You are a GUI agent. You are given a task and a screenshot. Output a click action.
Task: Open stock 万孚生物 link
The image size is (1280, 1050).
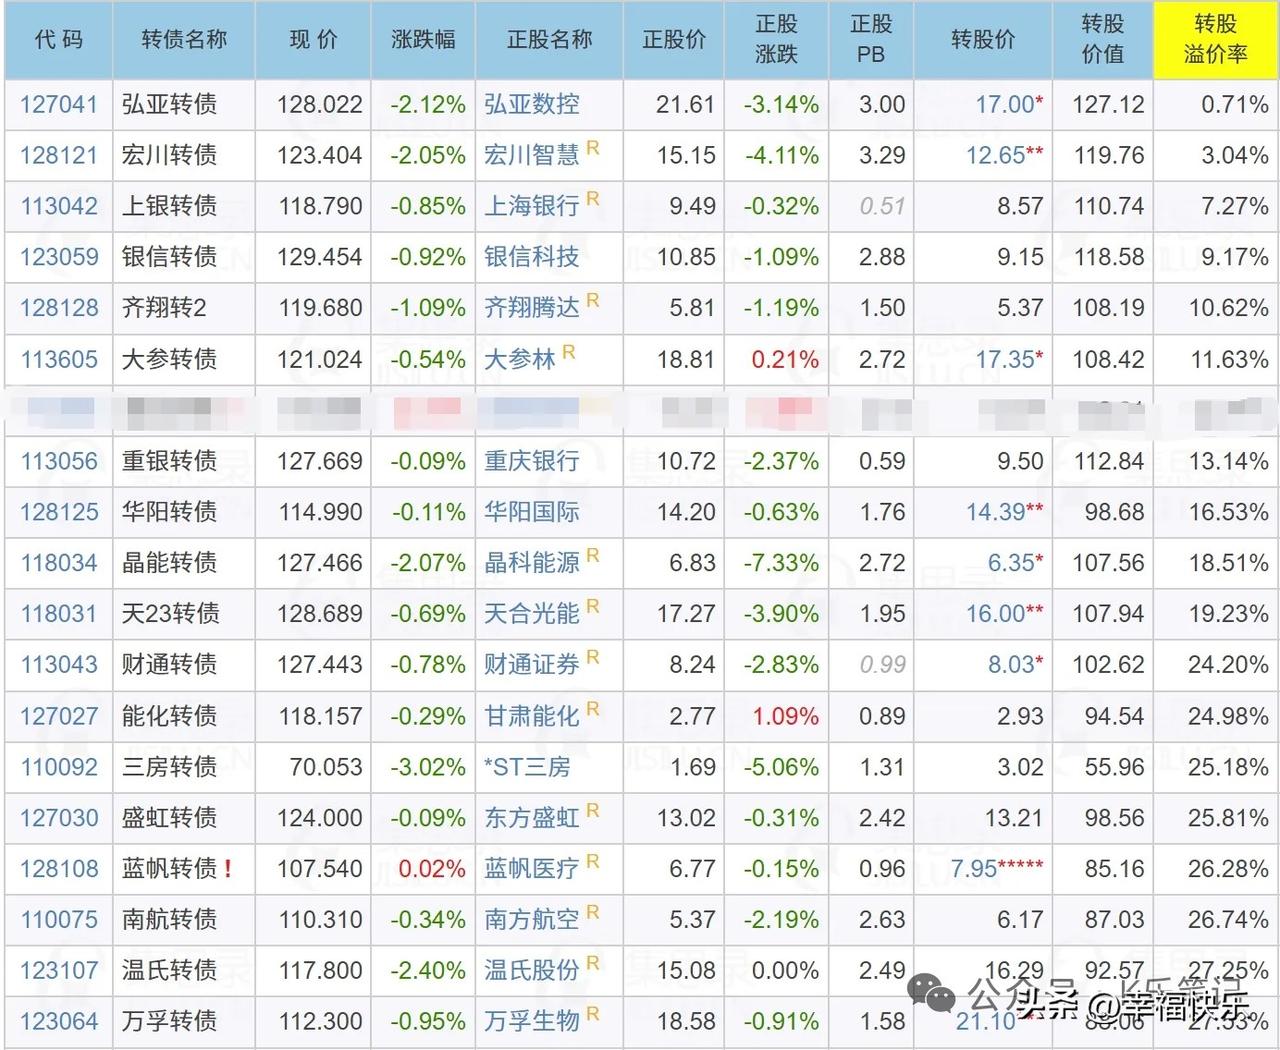531,1021
